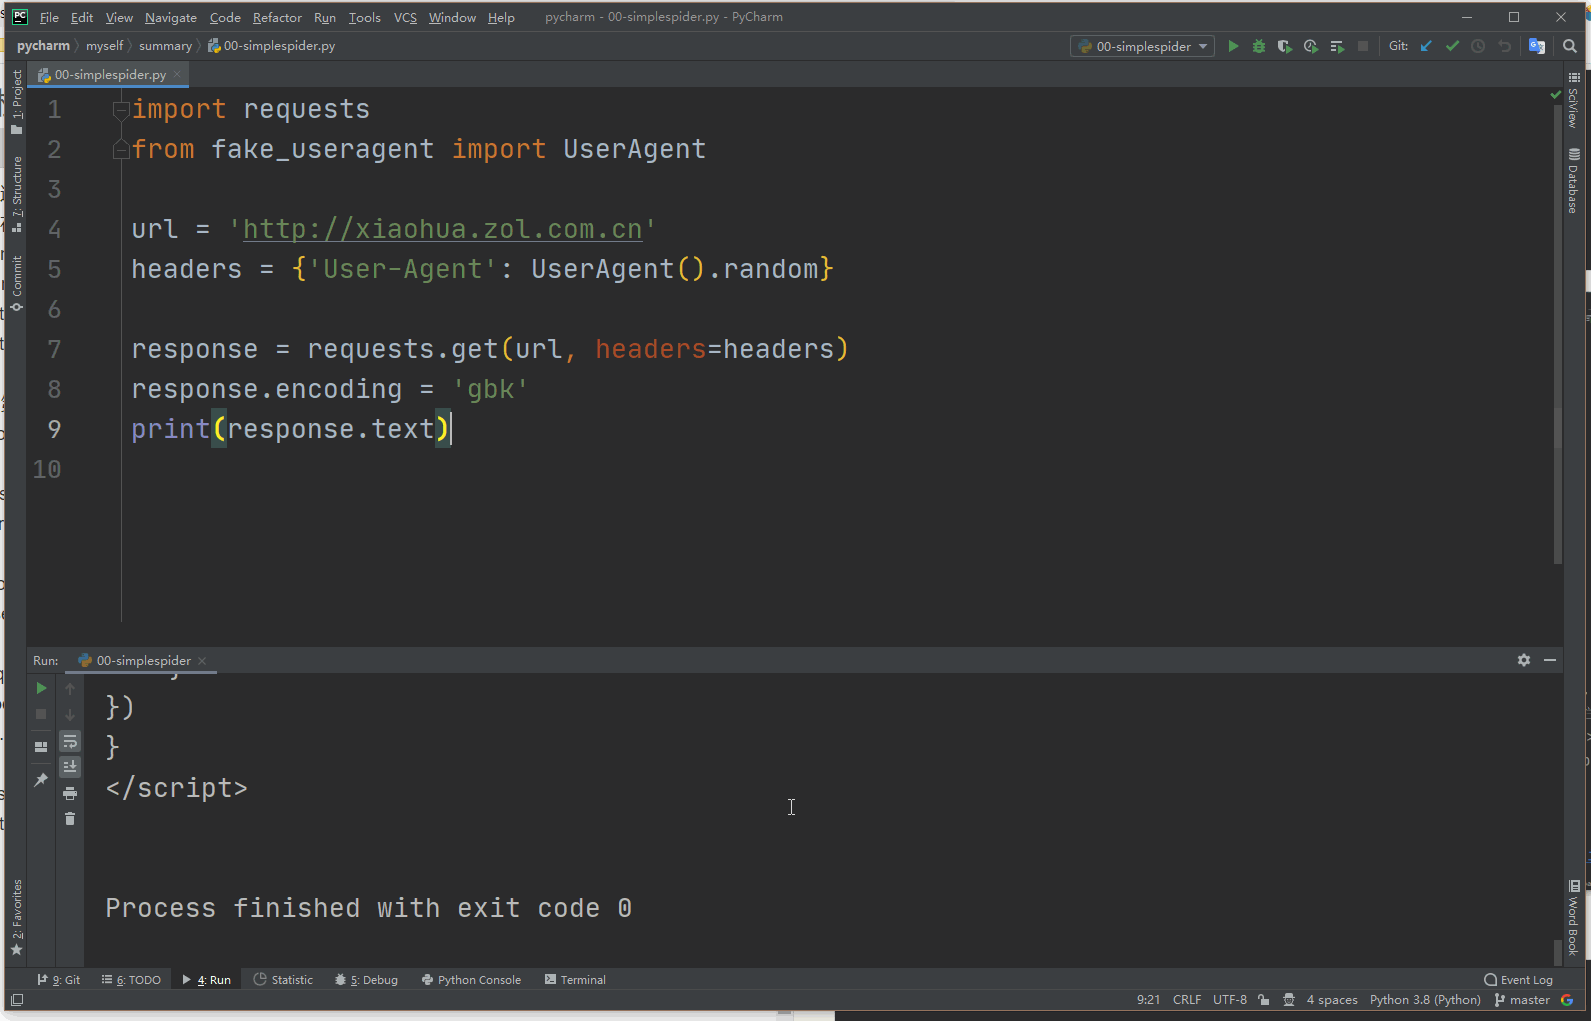
Task: Open the Navigate menu
Action: tap(171, 17)
